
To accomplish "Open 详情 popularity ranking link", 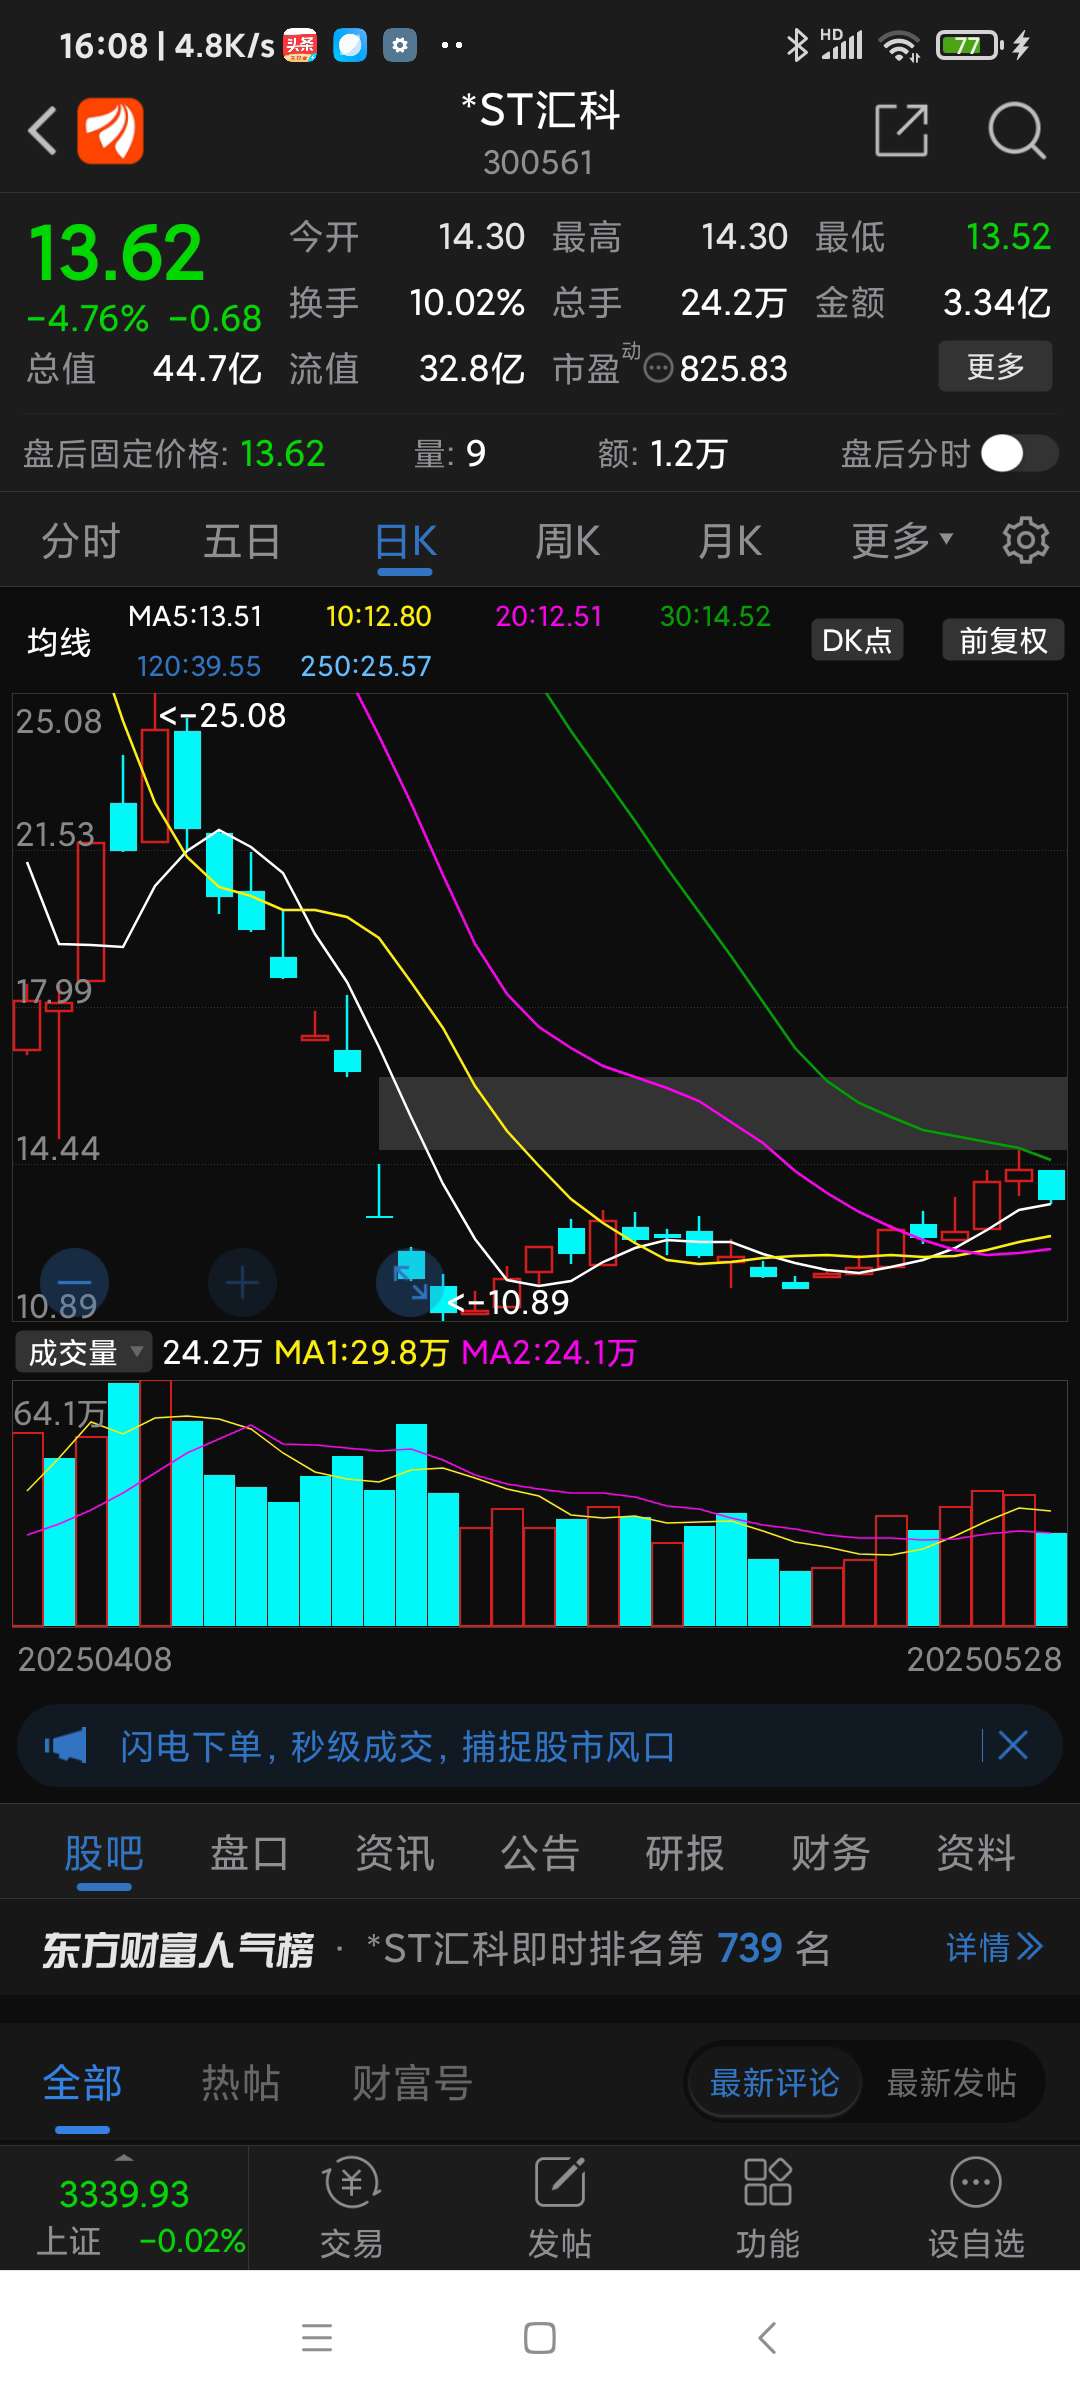I will 994,1947.
